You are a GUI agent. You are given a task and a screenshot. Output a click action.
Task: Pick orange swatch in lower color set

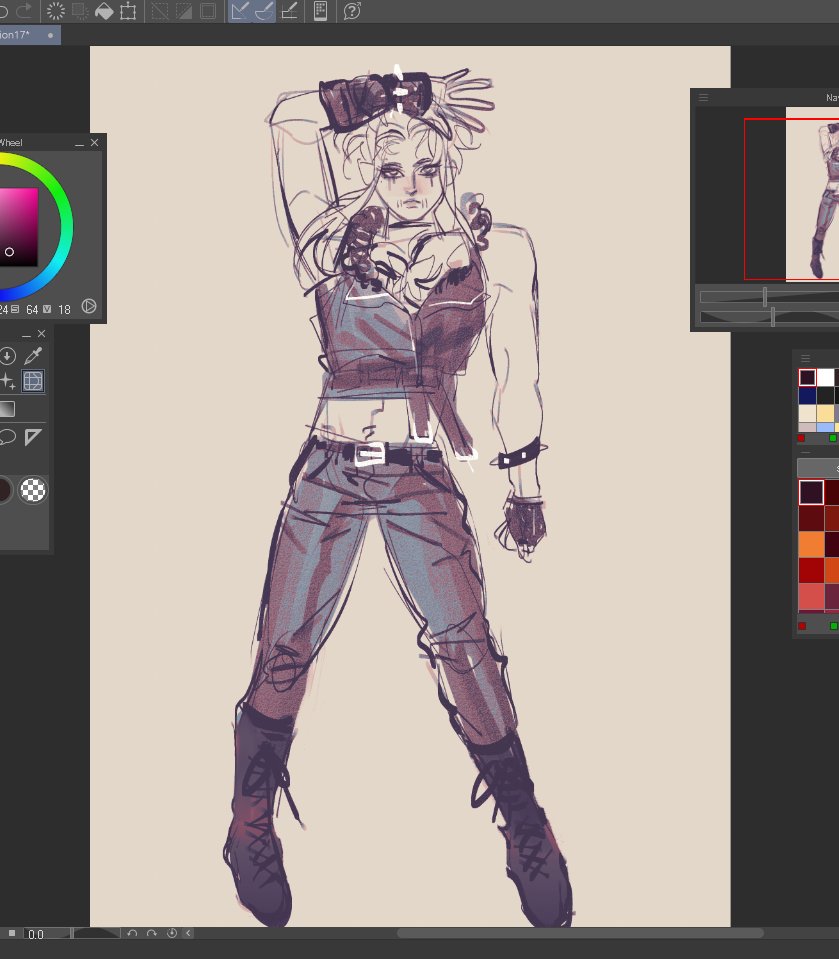(x=811, y=544)
